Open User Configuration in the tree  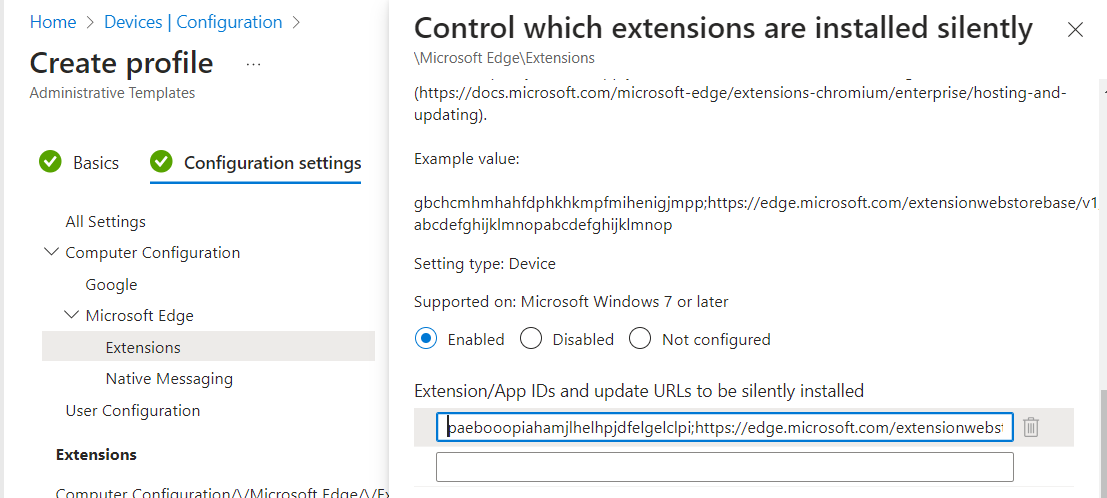(132, 410)
